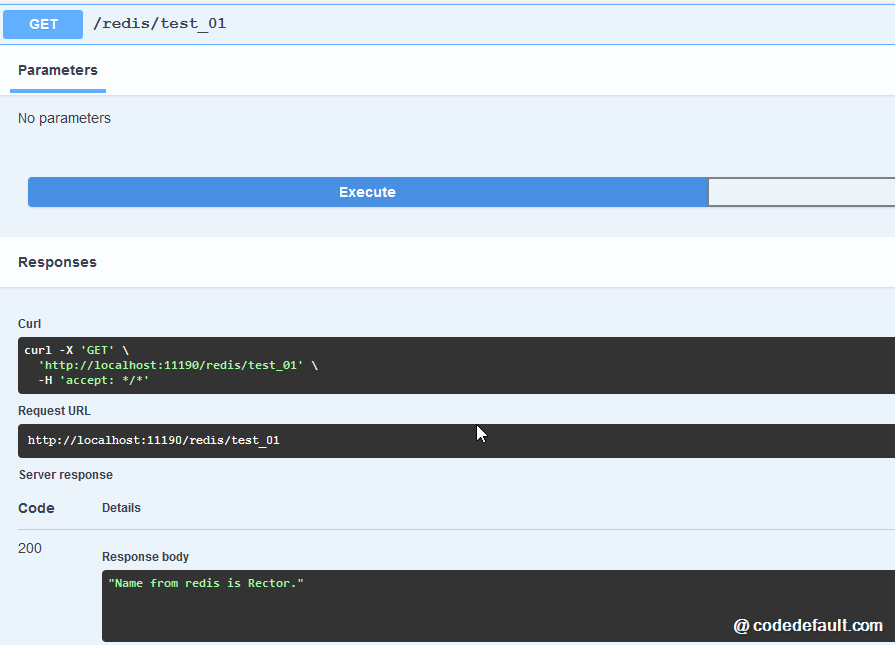895x645 pixels.
Task: Click the -H 'accept: */*' header line
Action: (93, 380)
